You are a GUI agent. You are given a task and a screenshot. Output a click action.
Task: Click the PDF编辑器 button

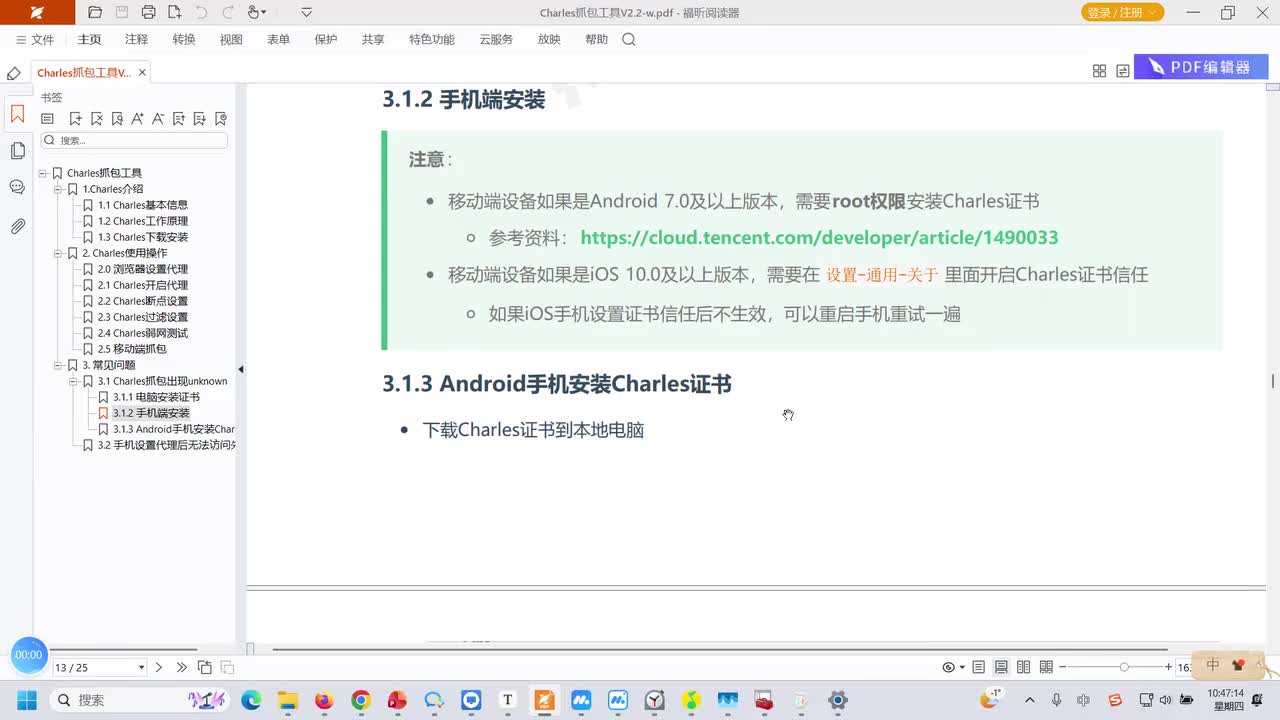coord(1201,67)
